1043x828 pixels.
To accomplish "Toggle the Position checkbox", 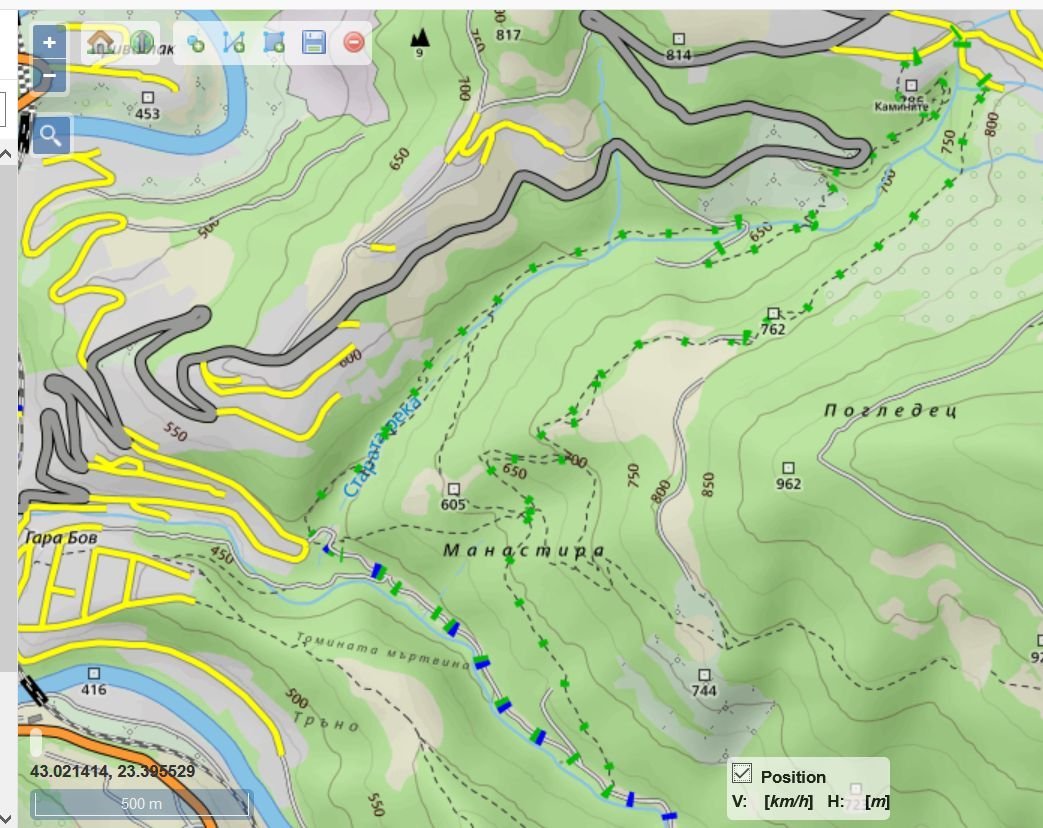I will click(x=742, y=772).
